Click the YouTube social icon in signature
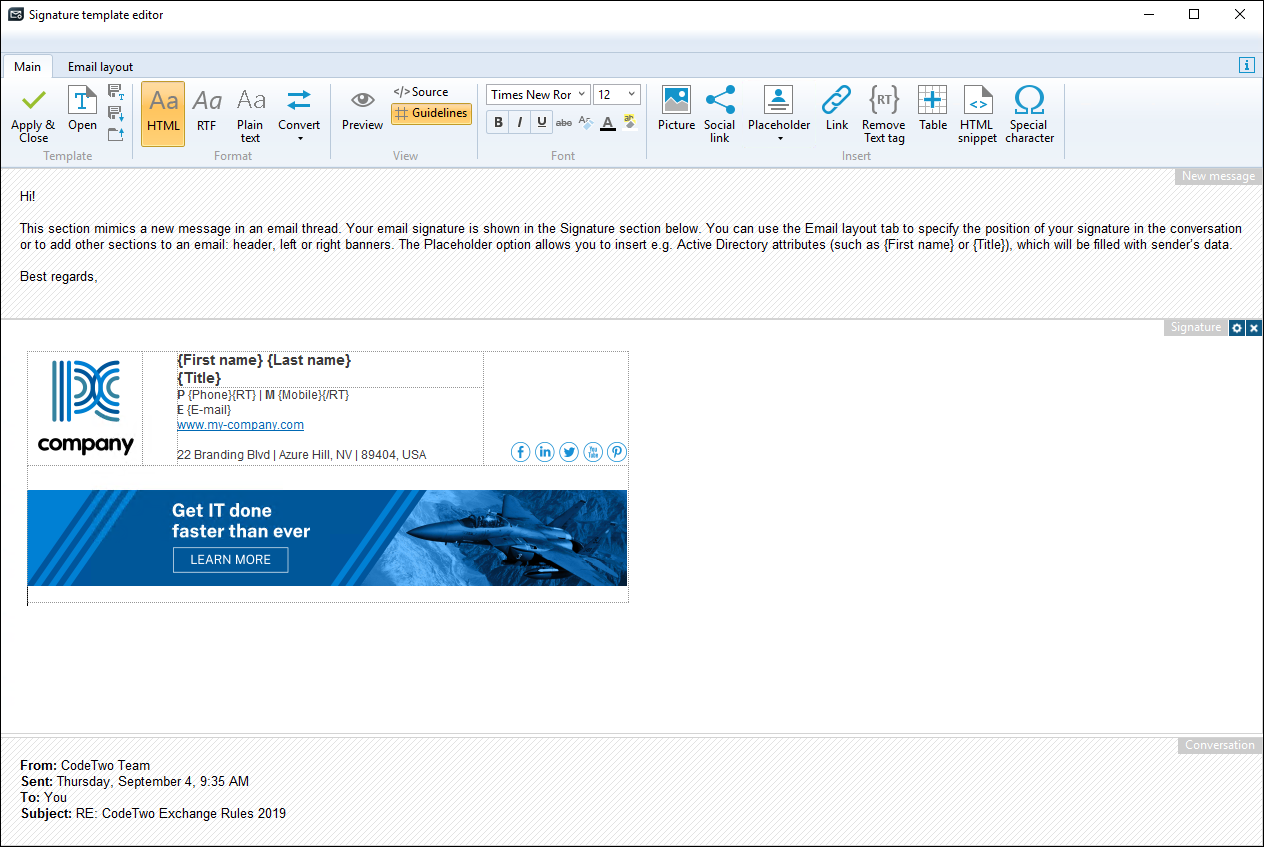 point(593,452)
